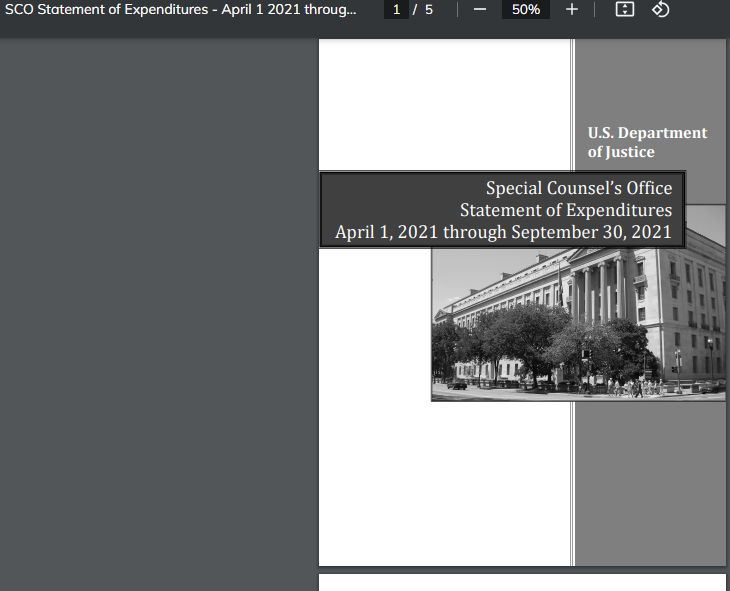
Task: Click the 'Special Counsel's Office' title line
Action: pyautogui.click(x=579, y=188)
